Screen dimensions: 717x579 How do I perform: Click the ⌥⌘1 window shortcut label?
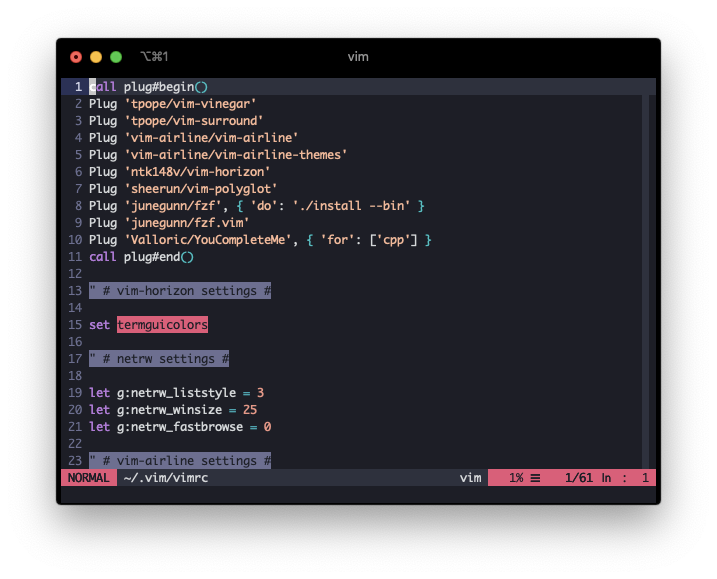coord(155,57)
